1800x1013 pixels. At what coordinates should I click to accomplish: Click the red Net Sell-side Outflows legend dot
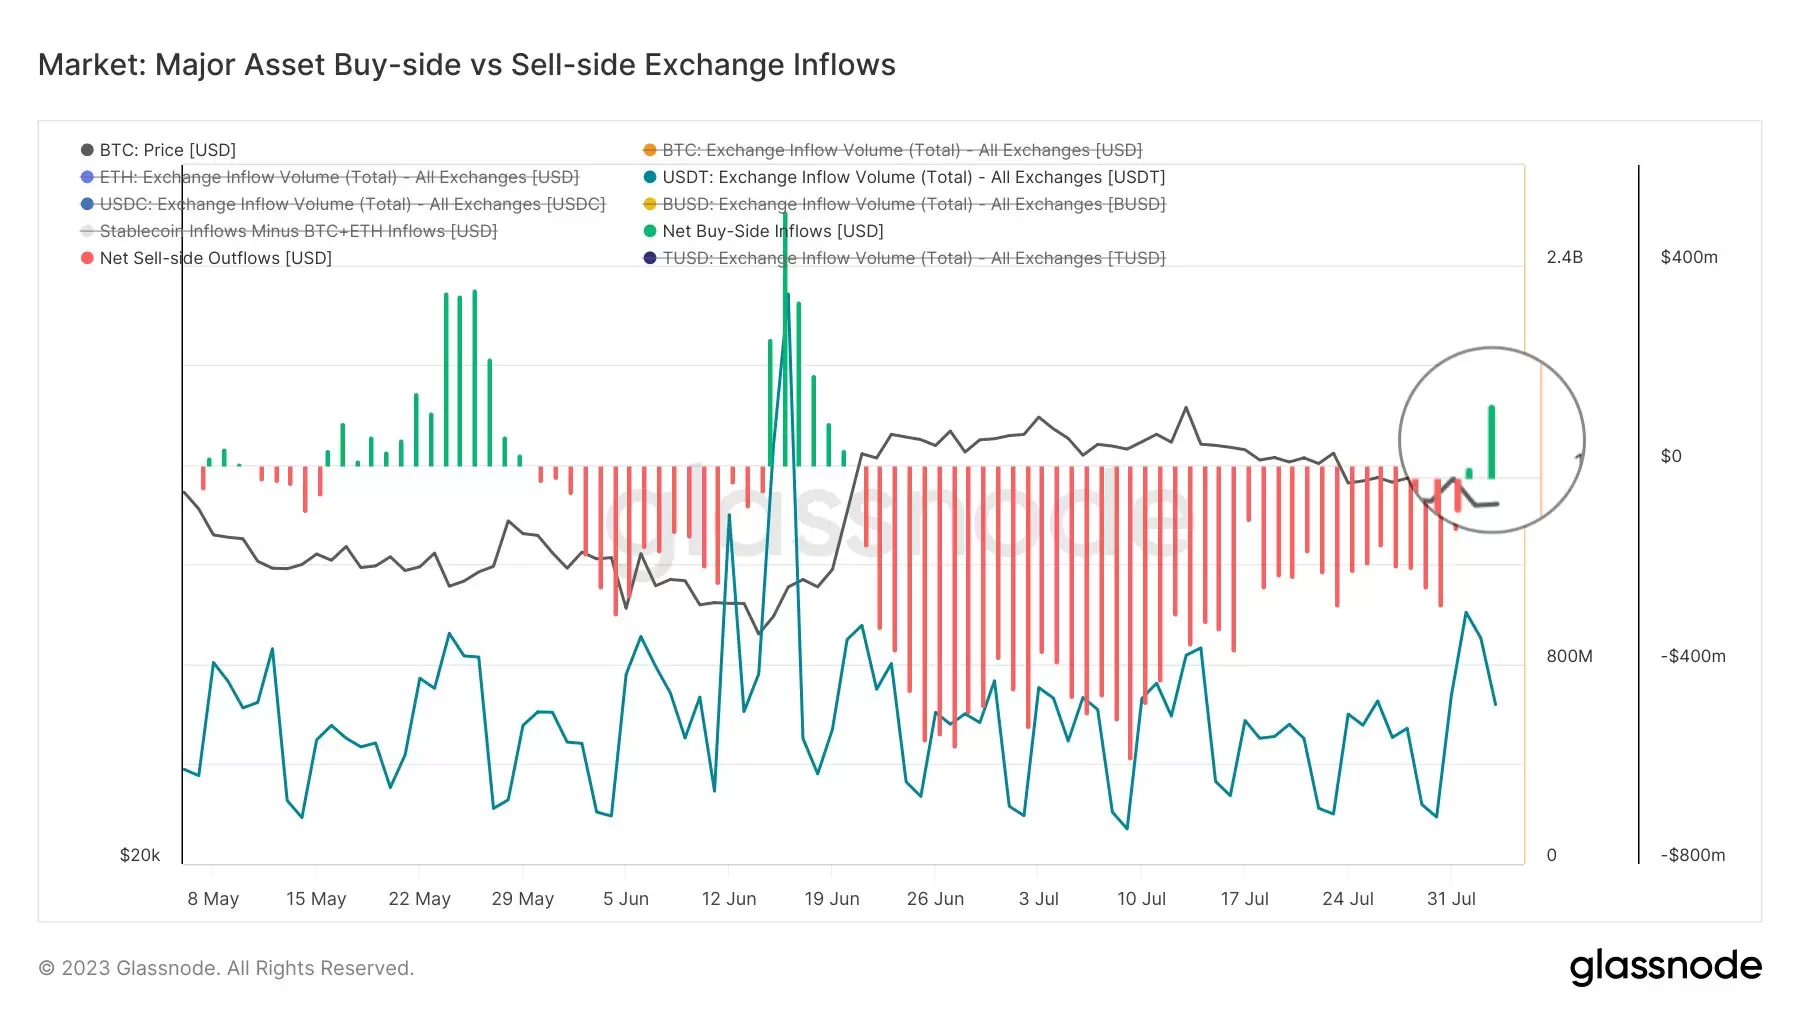(87, 258)
